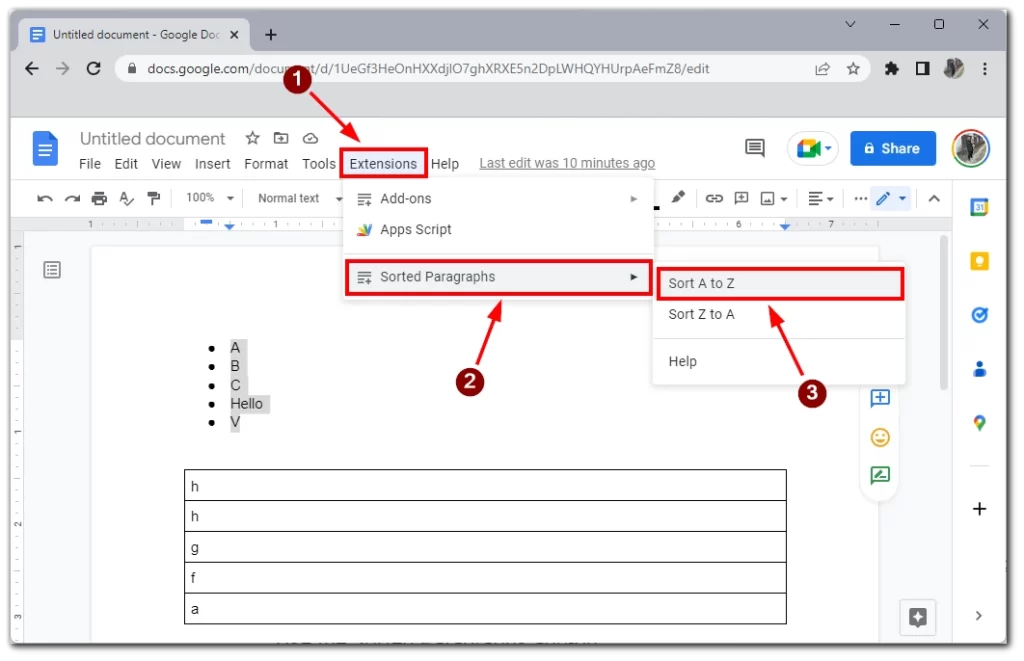This screenshot has height=661, width=1024.
Task: Expand the editing mode pencil dropdown
Action: (899, 198)
